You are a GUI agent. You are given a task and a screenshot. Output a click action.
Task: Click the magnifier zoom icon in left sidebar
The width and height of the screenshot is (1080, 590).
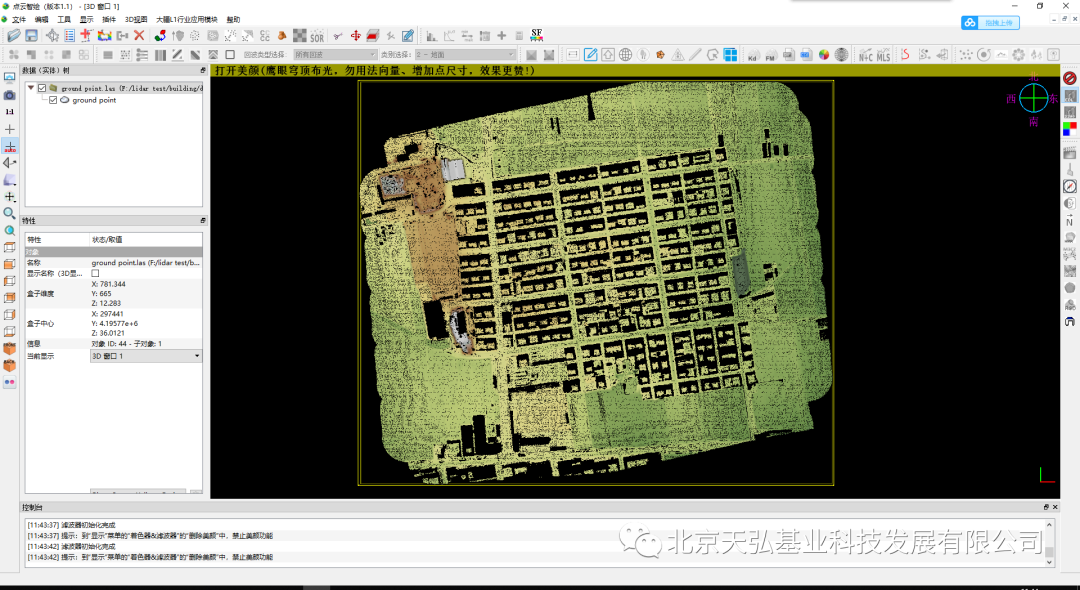[10, 213]
